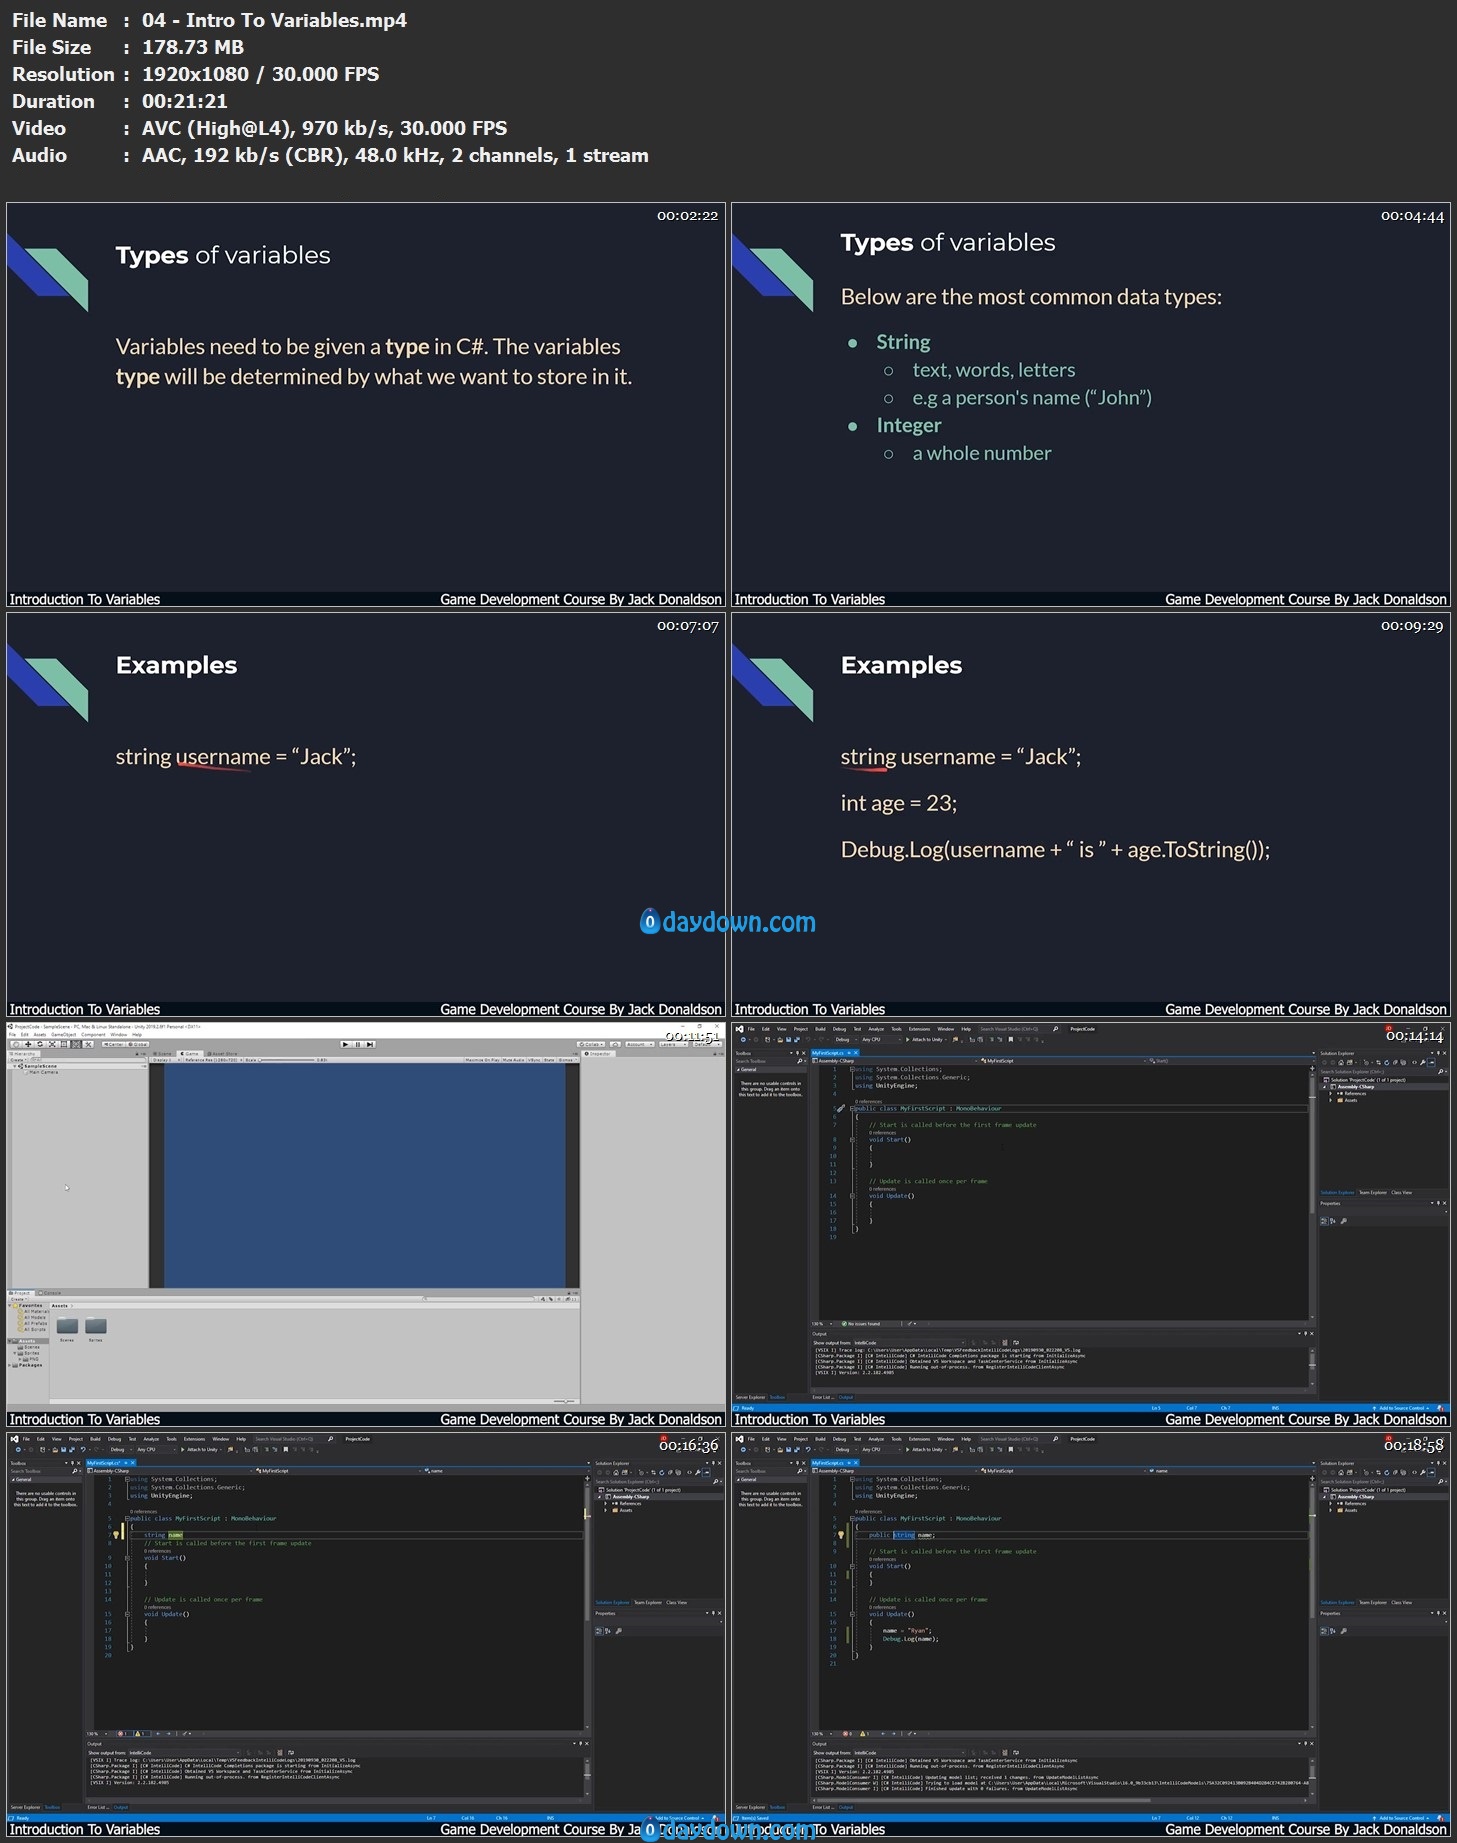Open Gizmos dropdown in Unity Game view

coord(567,1059)
